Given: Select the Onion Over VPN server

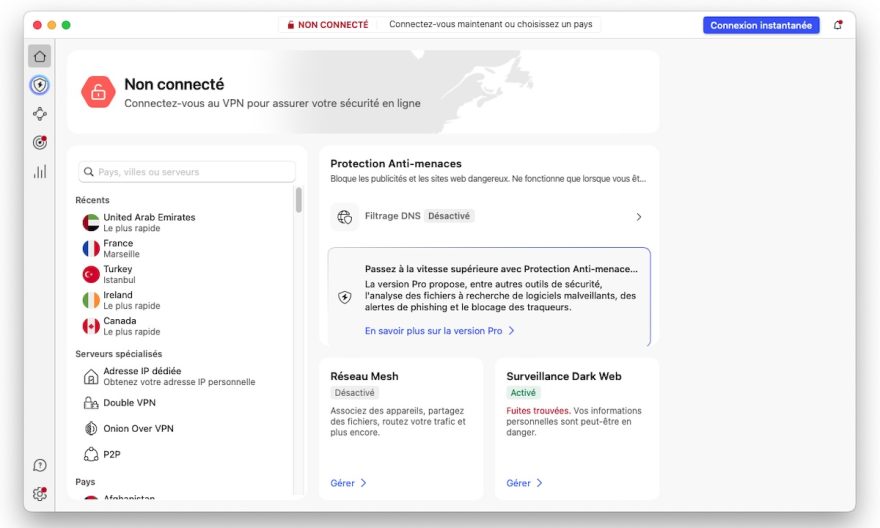Looking at the screenshot, I should [x=138, y=428].
